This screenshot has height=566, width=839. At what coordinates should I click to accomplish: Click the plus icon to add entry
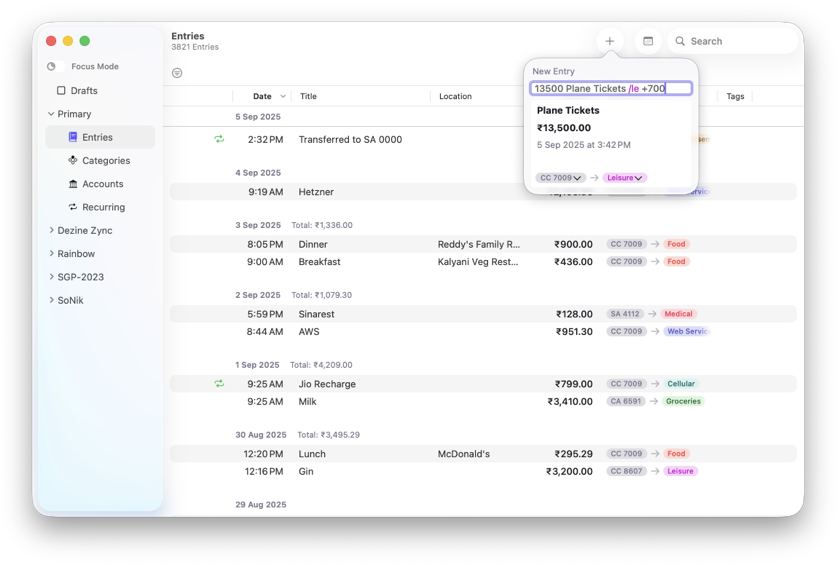(x=609, y=41)
